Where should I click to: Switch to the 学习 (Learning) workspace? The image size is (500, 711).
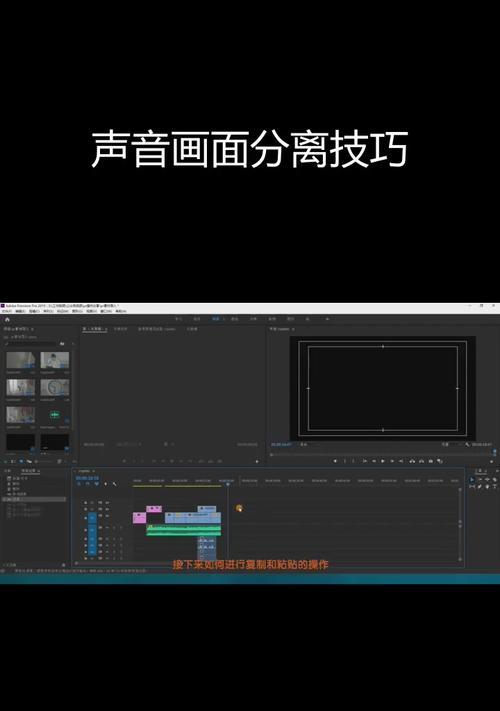[179, 319]
